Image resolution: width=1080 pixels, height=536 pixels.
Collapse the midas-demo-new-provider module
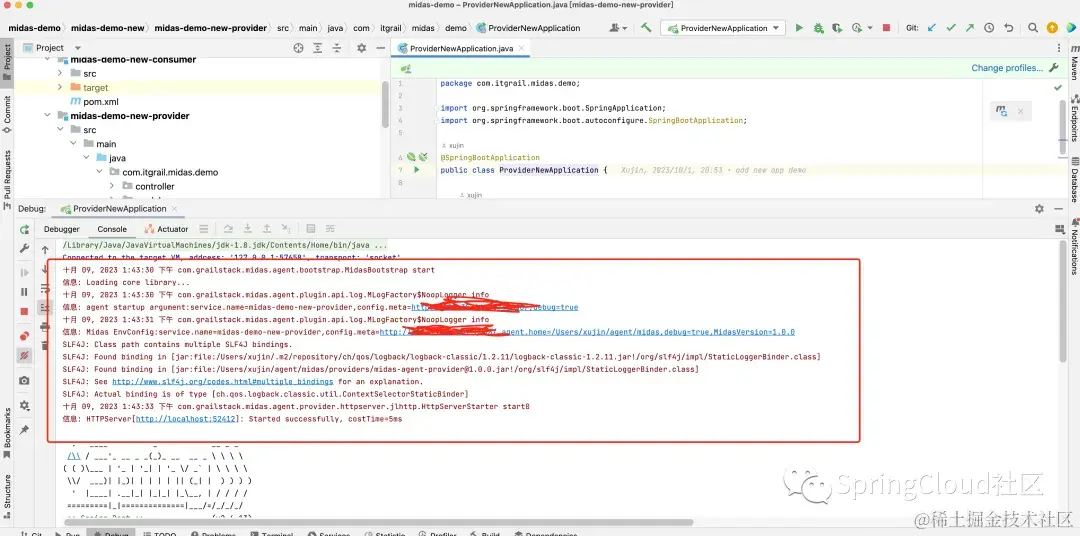coord(47,116)
